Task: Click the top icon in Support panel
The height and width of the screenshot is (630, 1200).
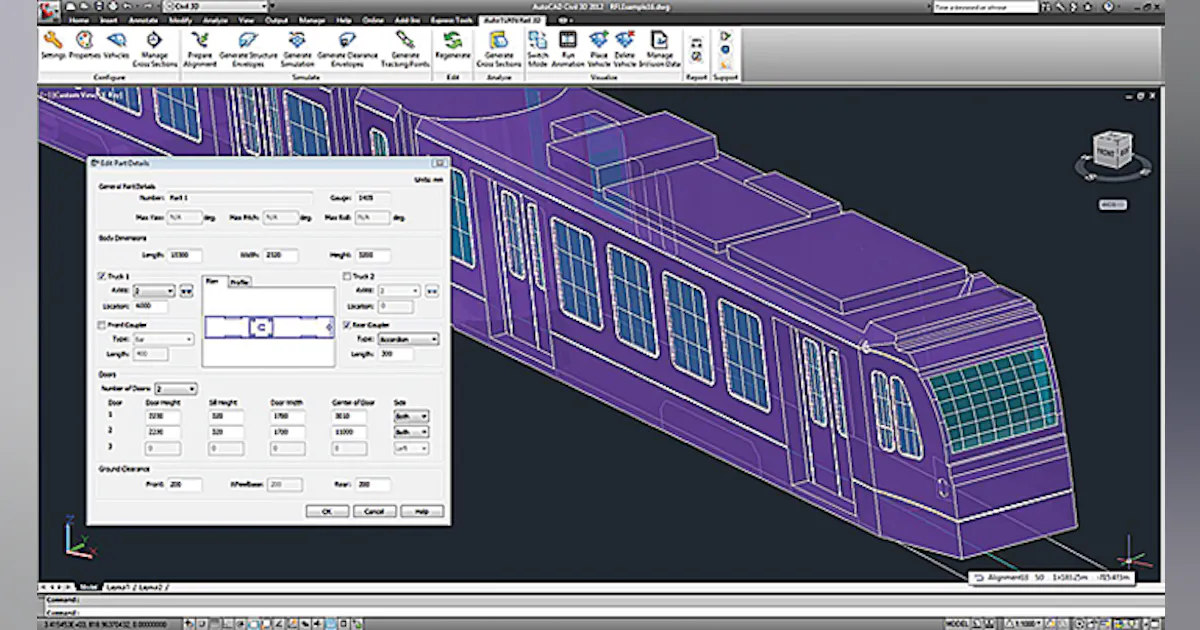Action: click(726, 36)
